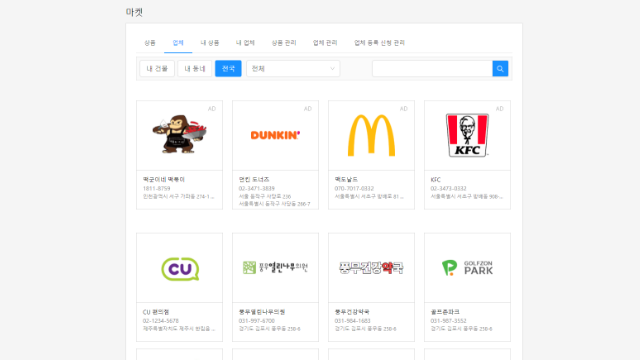The width and height of the screenshot is (640, 360).
Task: Expand the 전체 category dropdown
Action: pos(293,69)
